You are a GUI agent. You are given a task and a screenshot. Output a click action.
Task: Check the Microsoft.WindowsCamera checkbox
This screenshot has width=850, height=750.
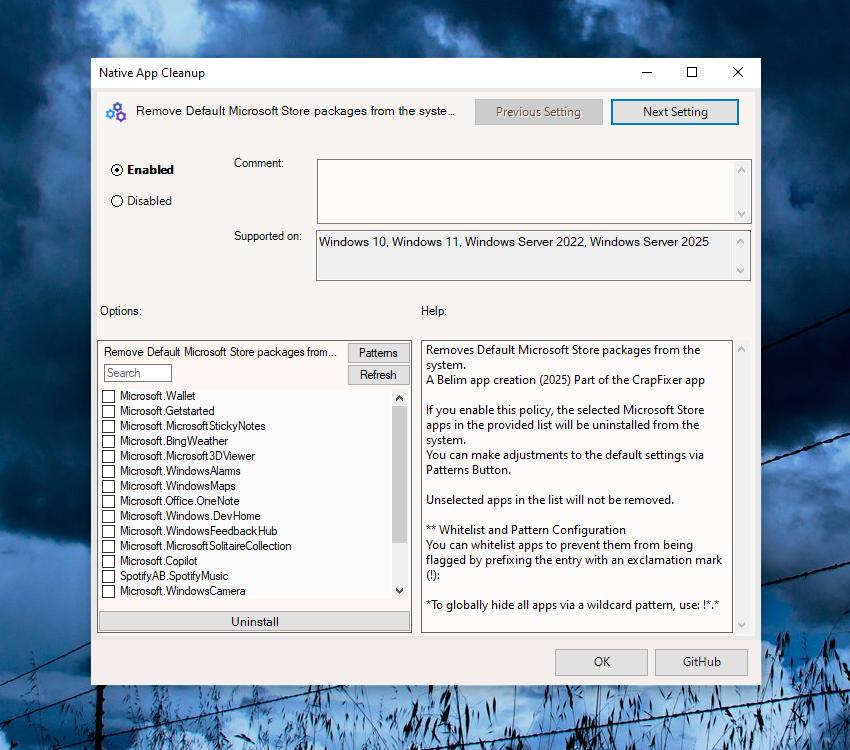[x=108, y=591]
